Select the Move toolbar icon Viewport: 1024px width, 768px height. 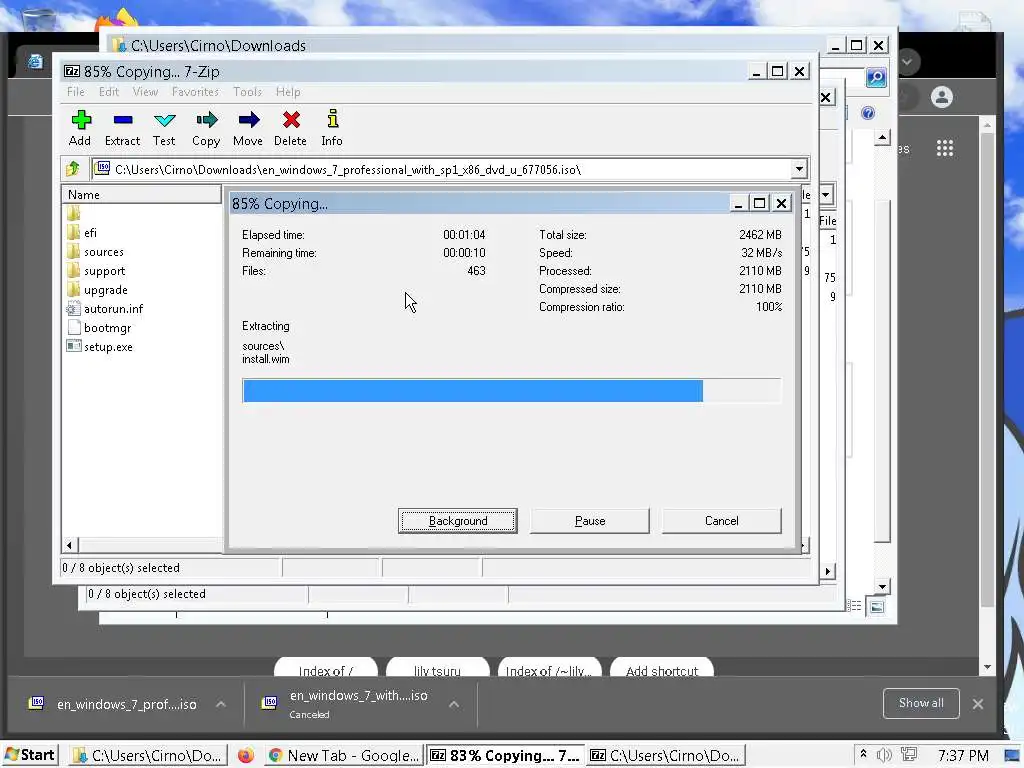click(248, 121)
